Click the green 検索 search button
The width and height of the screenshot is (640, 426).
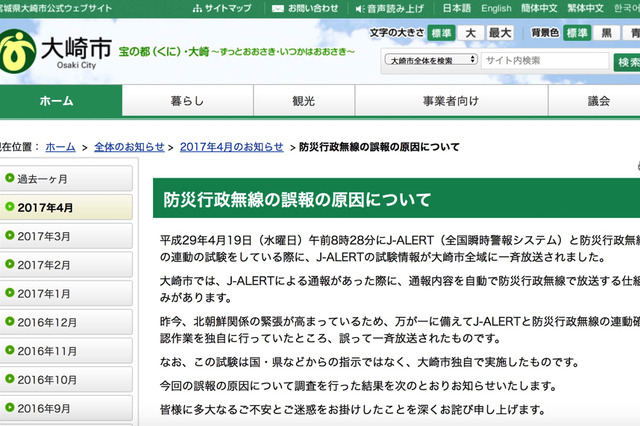point(627,62)
